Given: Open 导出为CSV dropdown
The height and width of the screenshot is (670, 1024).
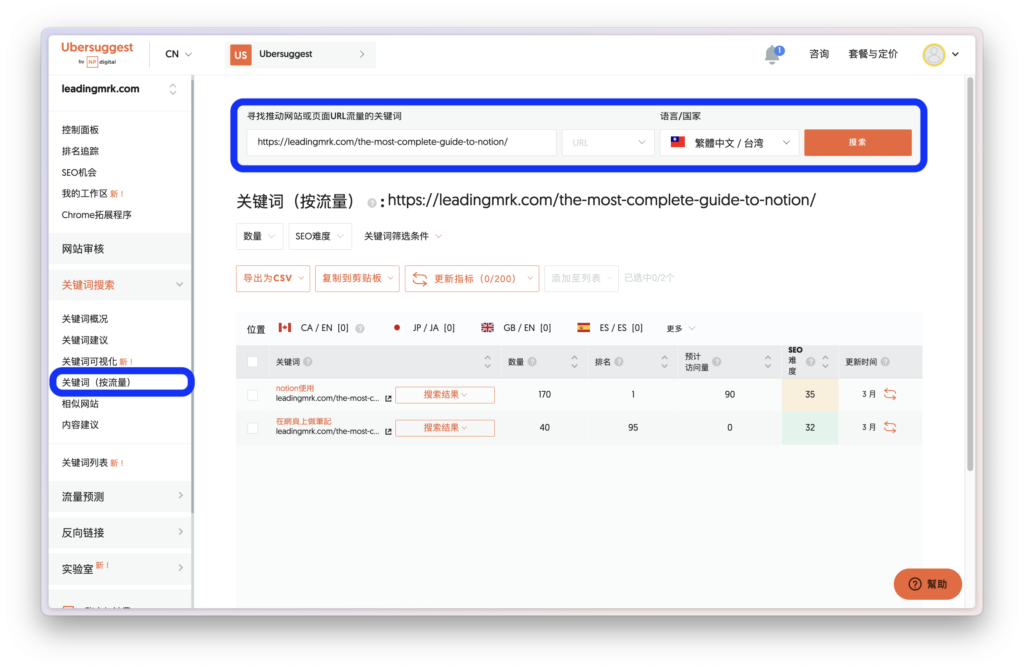Looking at the screenshot, I should coord(273,278).
